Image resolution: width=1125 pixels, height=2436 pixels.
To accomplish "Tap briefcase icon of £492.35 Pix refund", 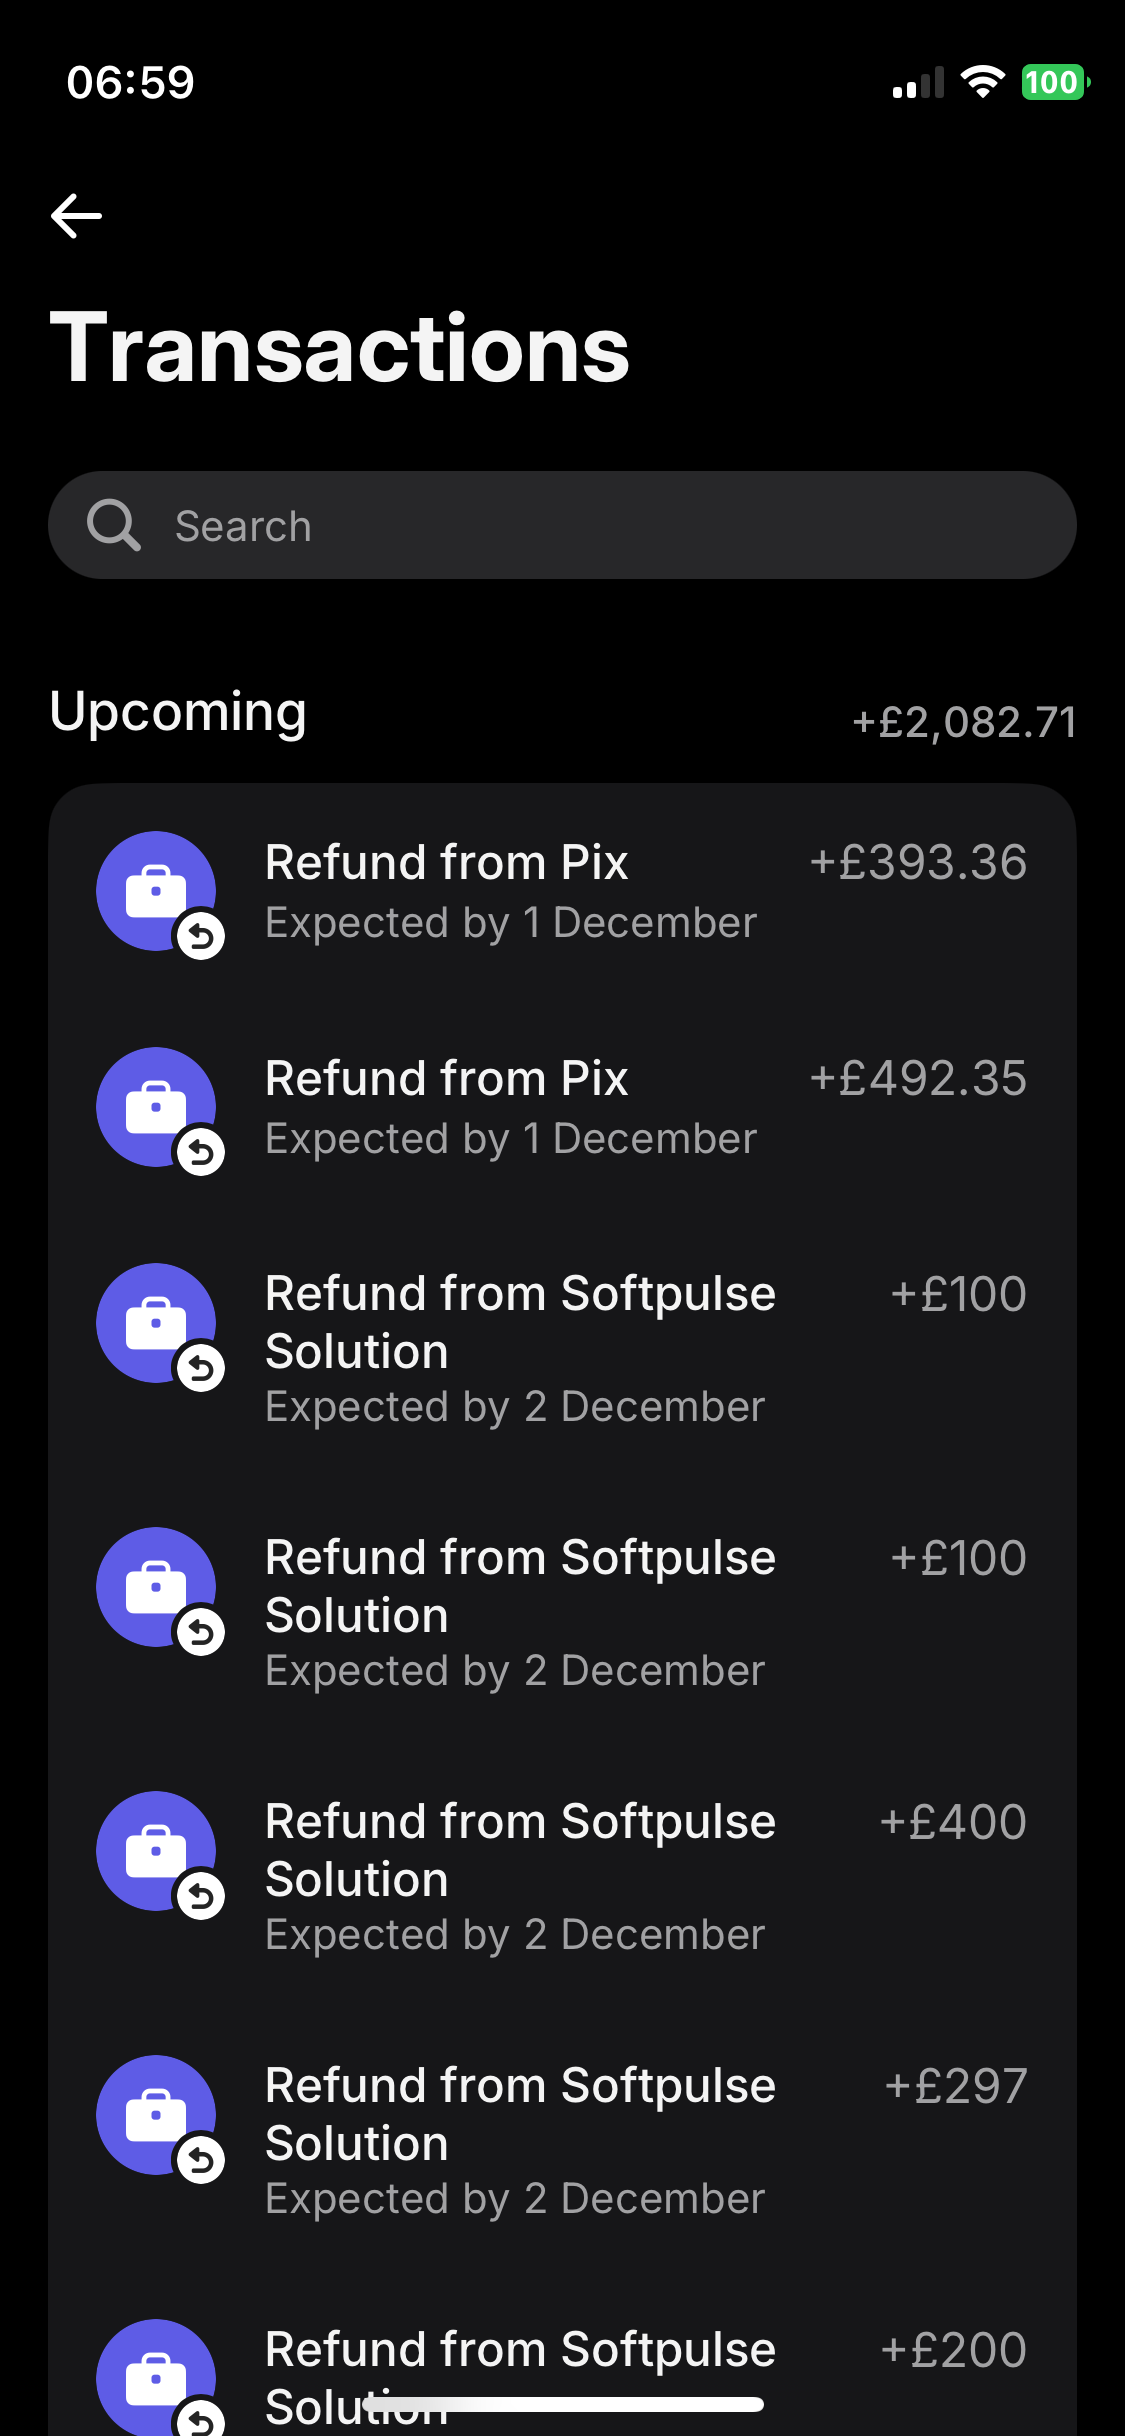I will tap(155, 1106).
